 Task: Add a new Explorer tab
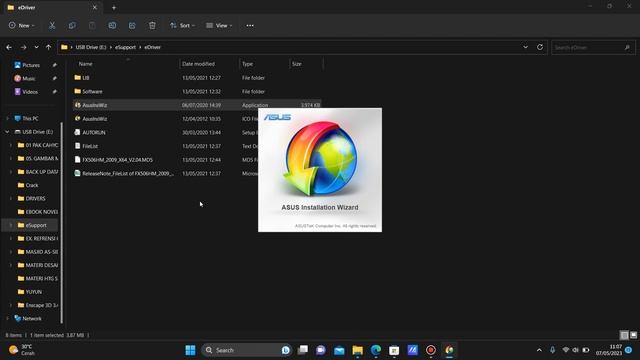click(x=114, y=7)
